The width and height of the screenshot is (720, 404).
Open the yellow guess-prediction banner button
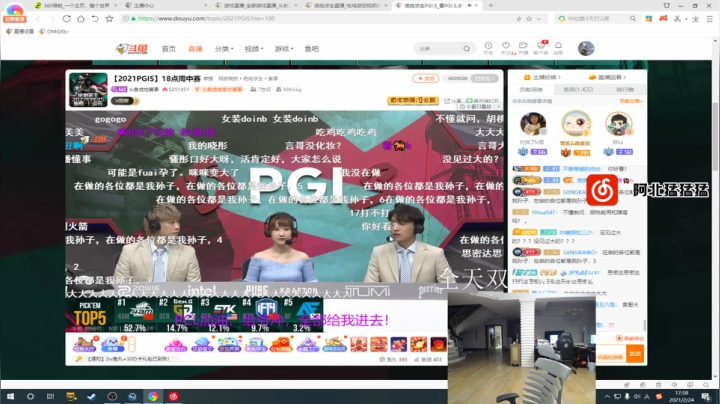[413, 100]
